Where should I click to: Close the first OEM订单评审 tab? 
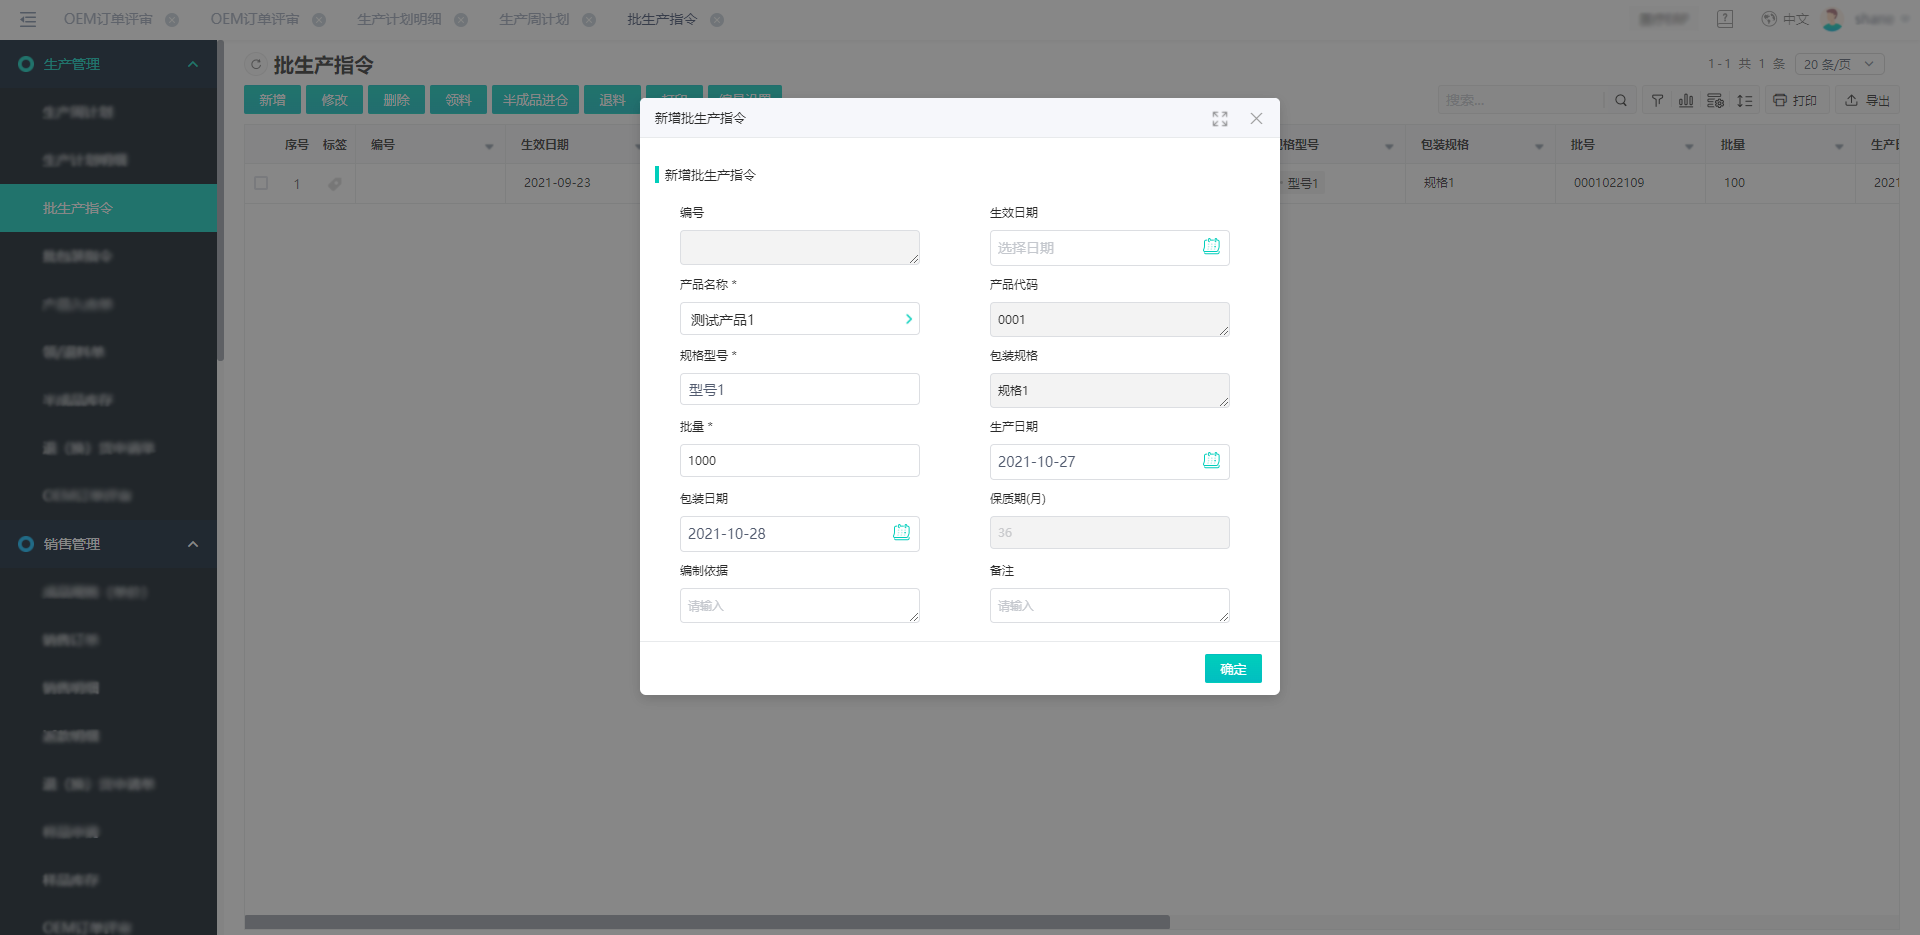point(172,20)
